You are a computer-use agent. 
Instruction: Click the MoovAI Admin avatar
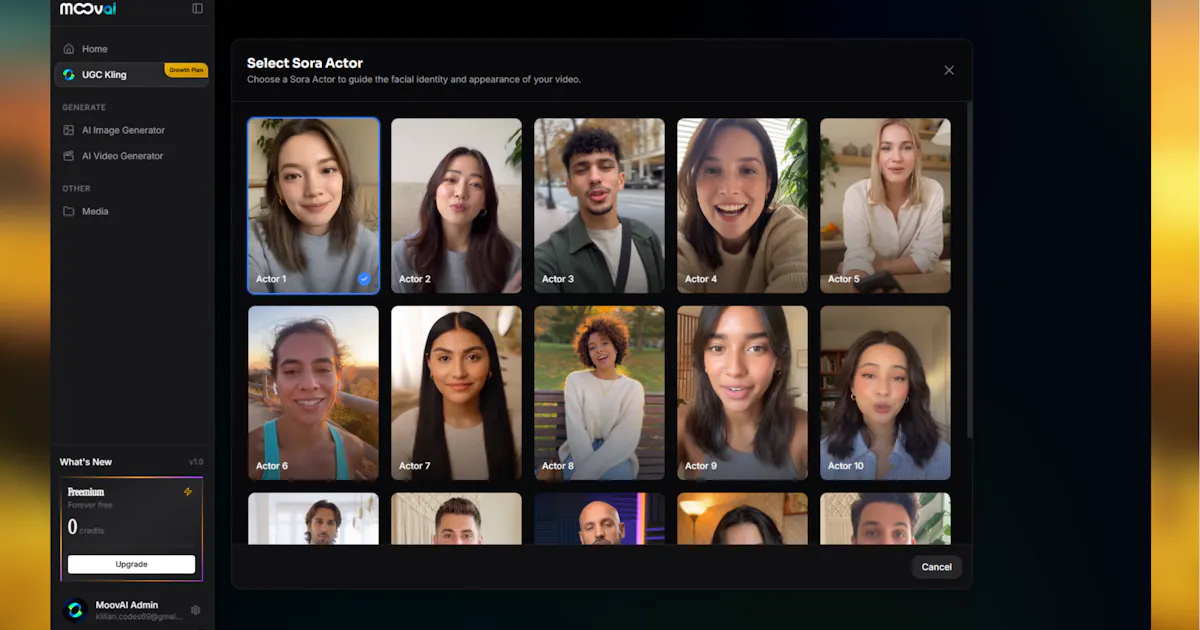[75, 610]
